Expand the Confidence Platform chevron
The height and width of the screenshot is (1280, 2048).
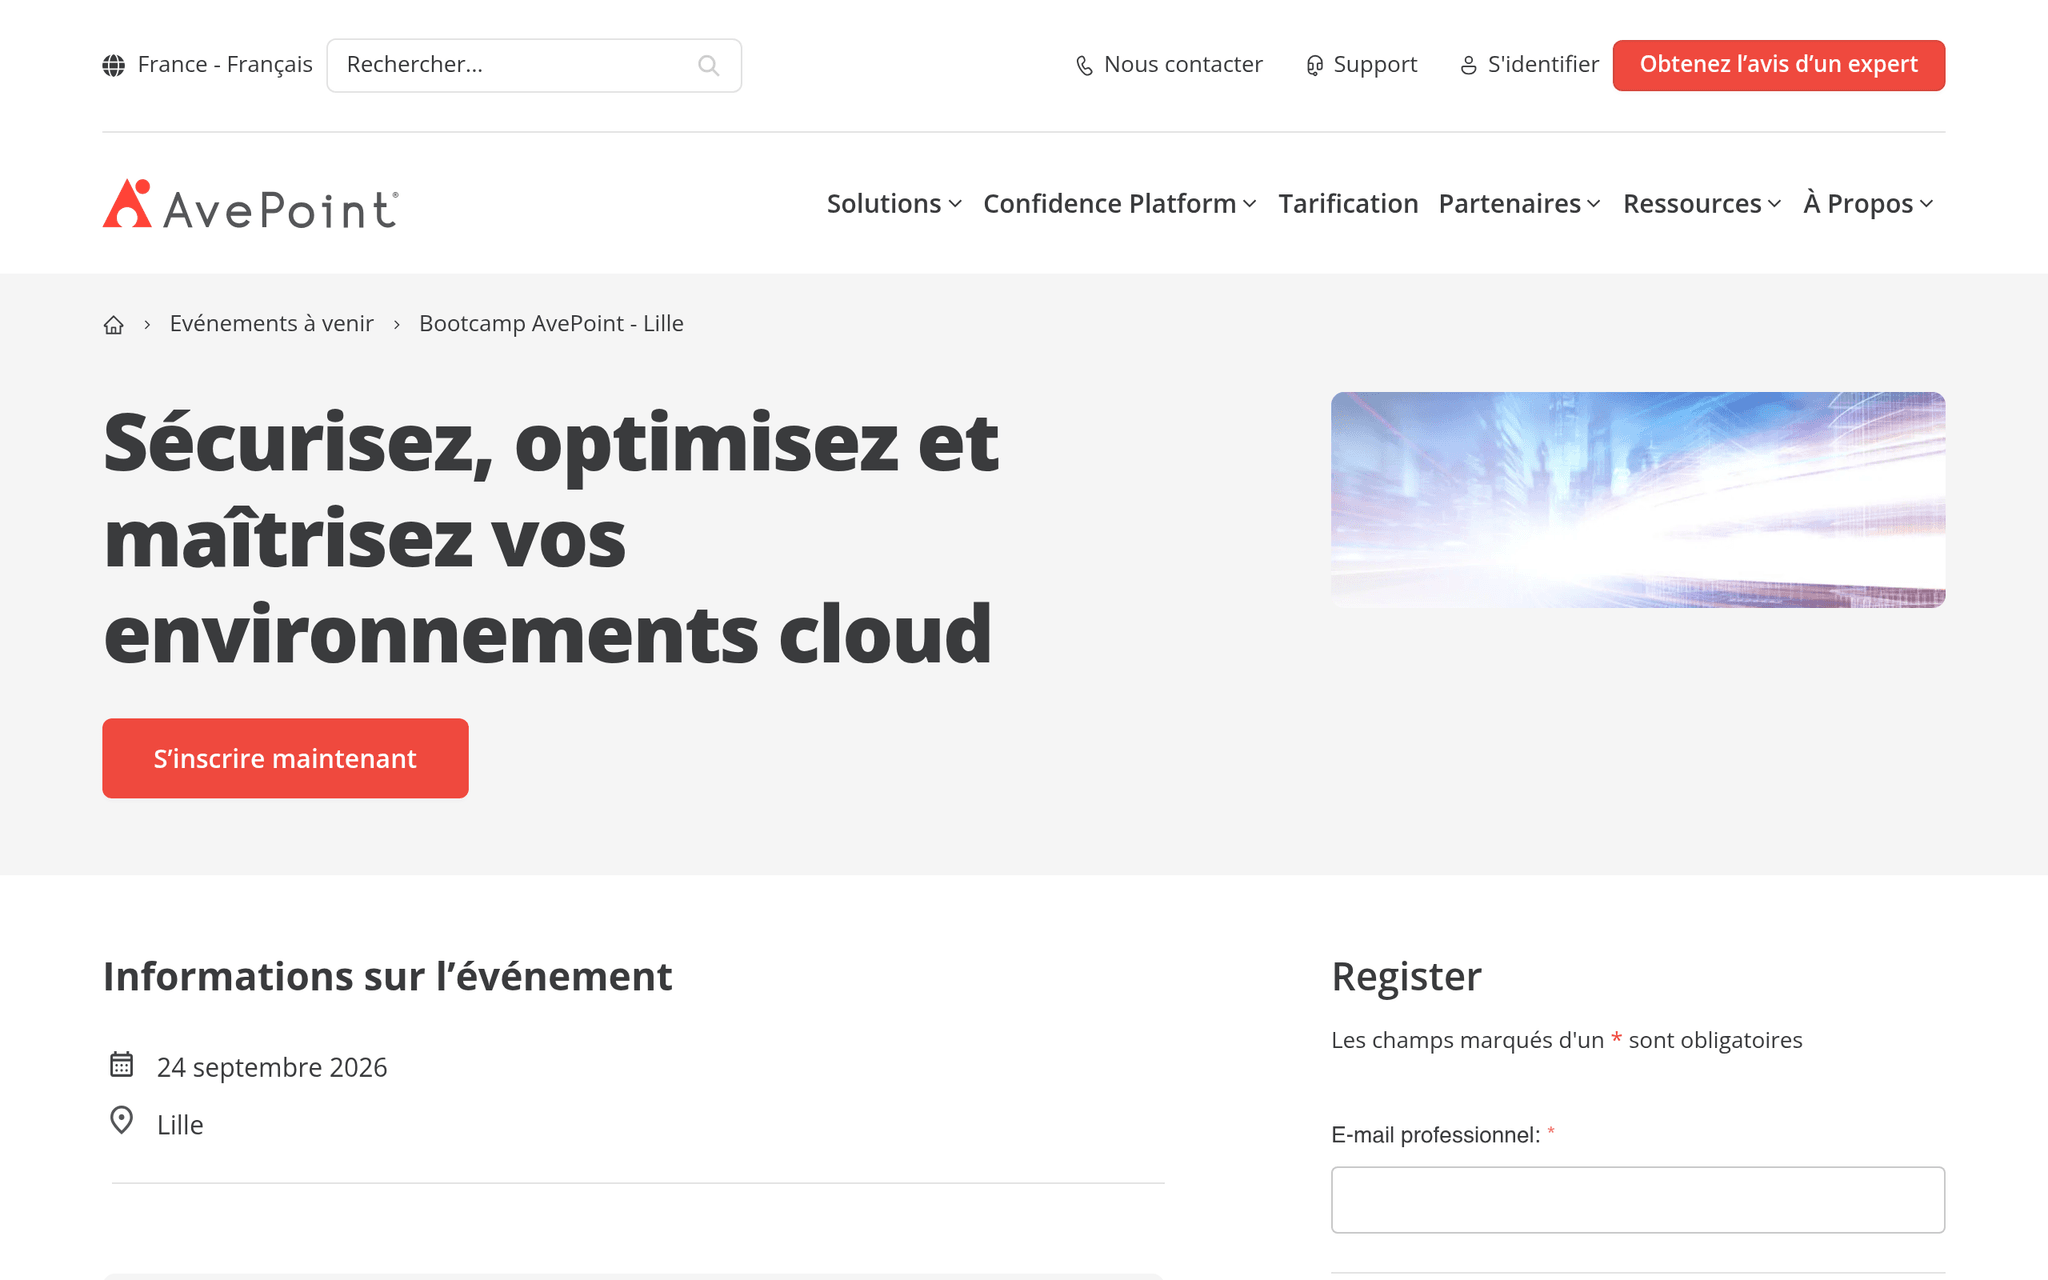[1250, 204]
